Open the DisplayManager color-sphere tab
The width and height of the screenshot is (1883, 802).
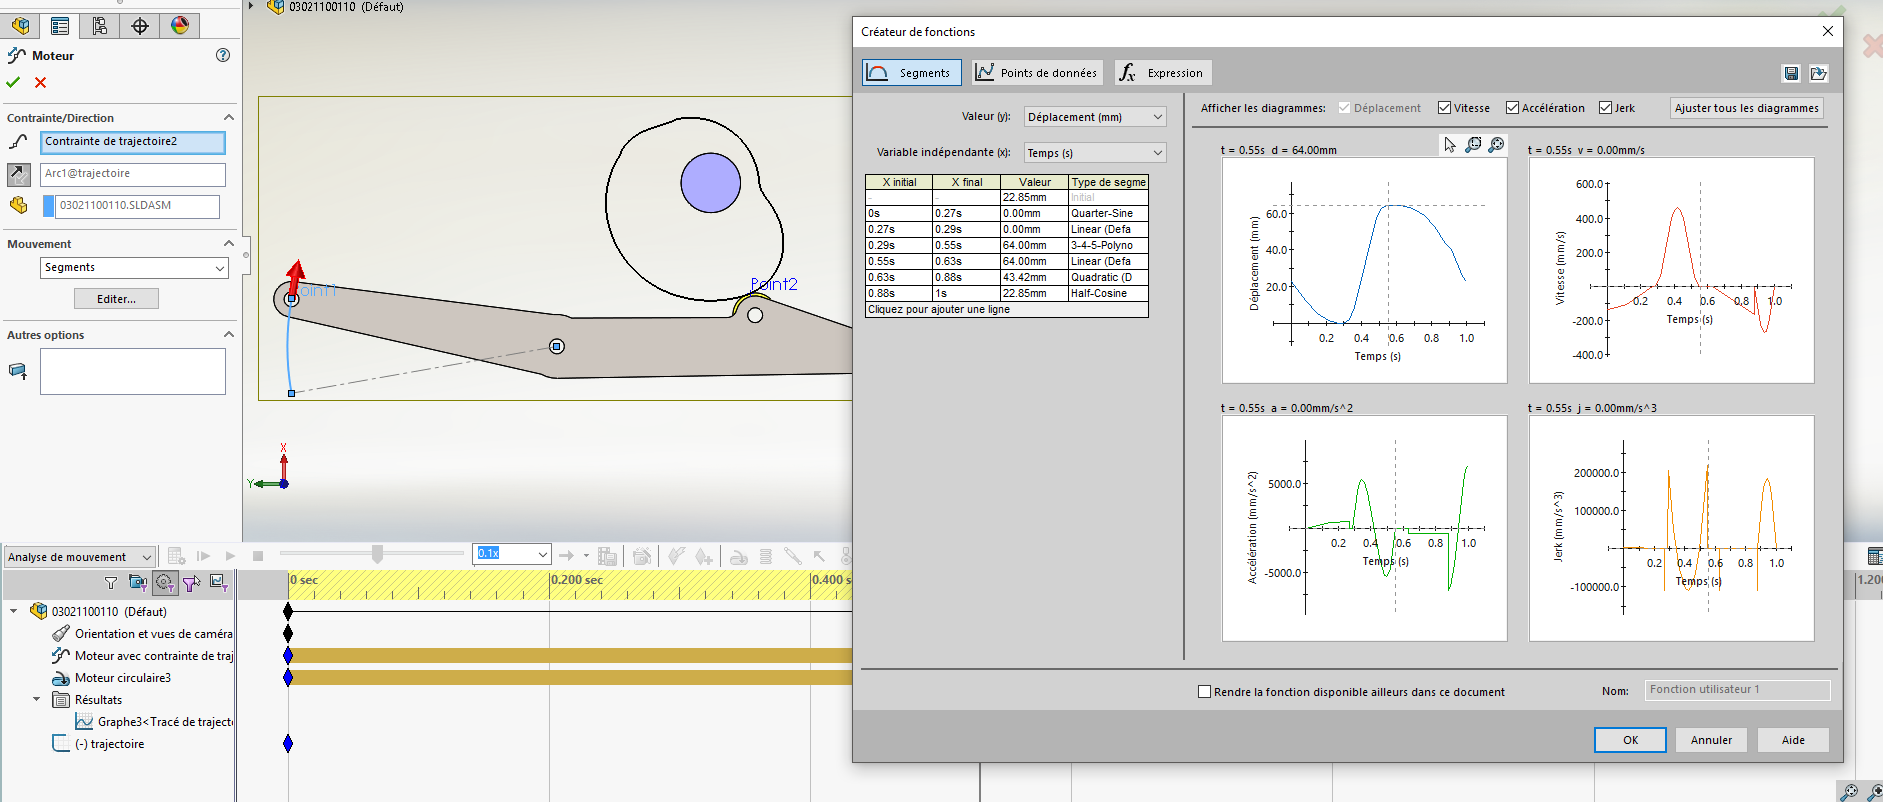point(180,26)
